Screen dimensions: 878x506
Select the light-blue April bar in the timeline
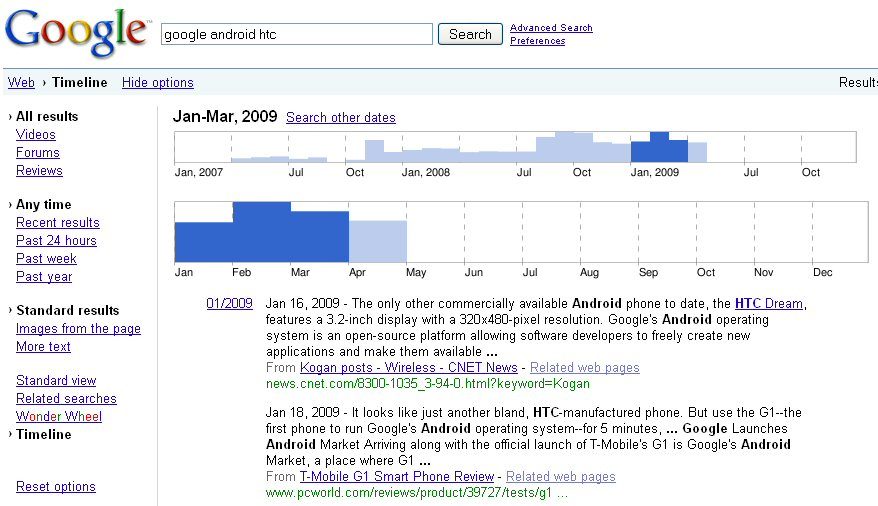(377, 241)
